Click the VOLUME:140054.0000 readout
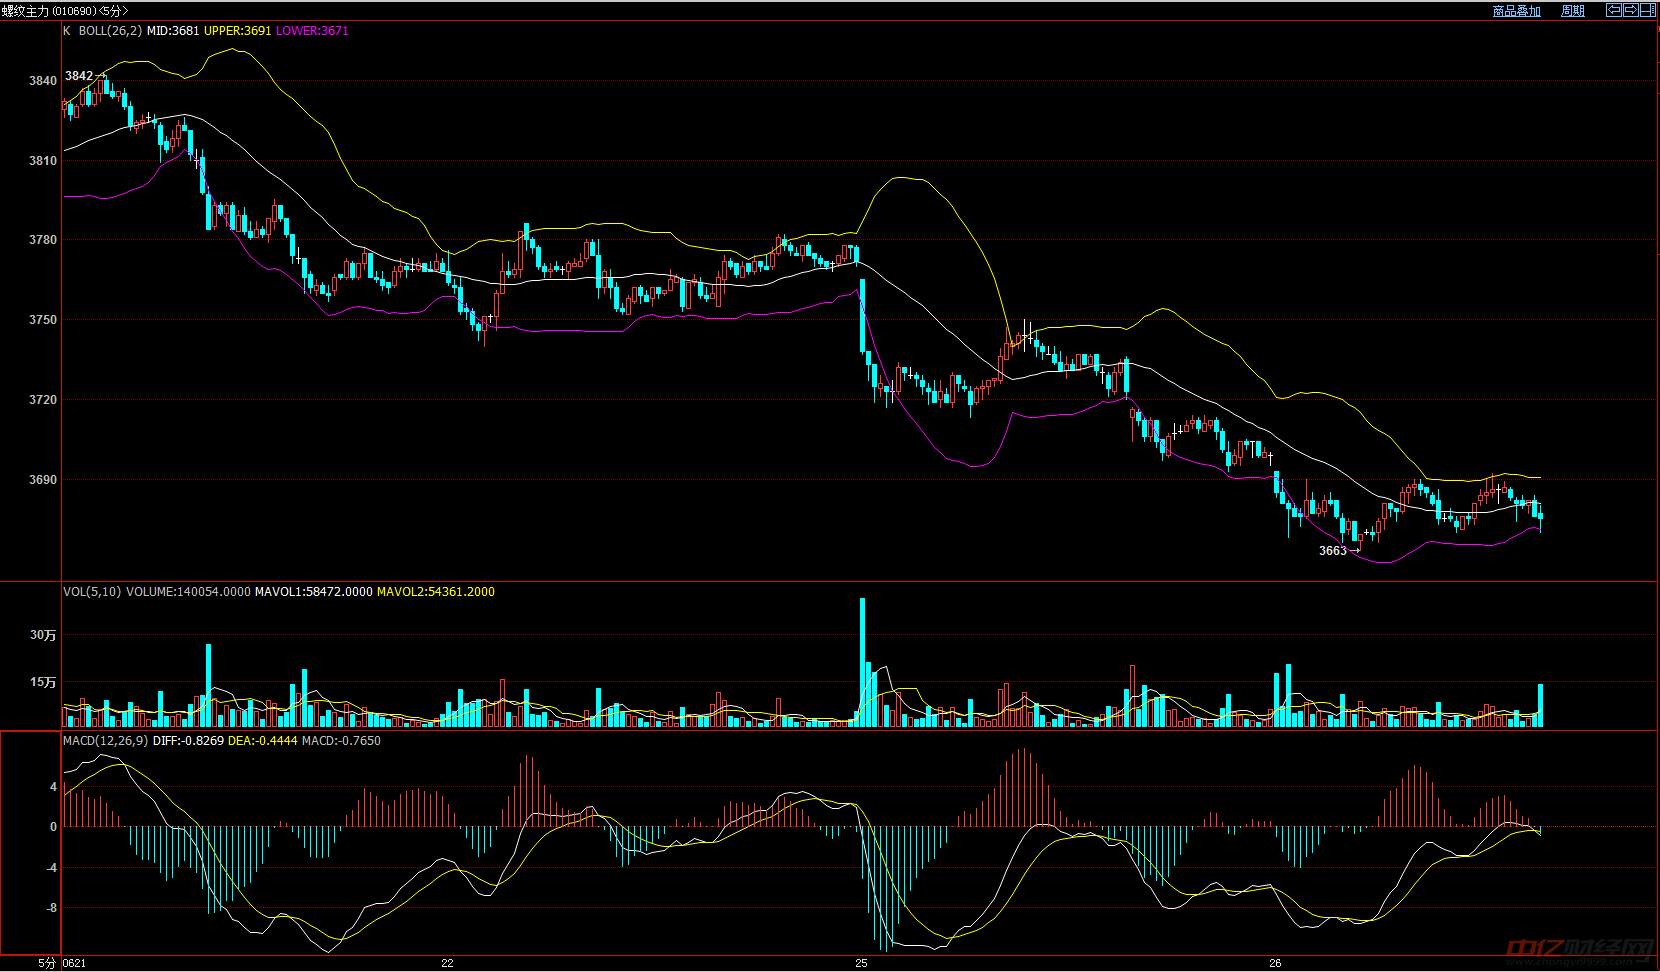 click(x=188, y=592)
